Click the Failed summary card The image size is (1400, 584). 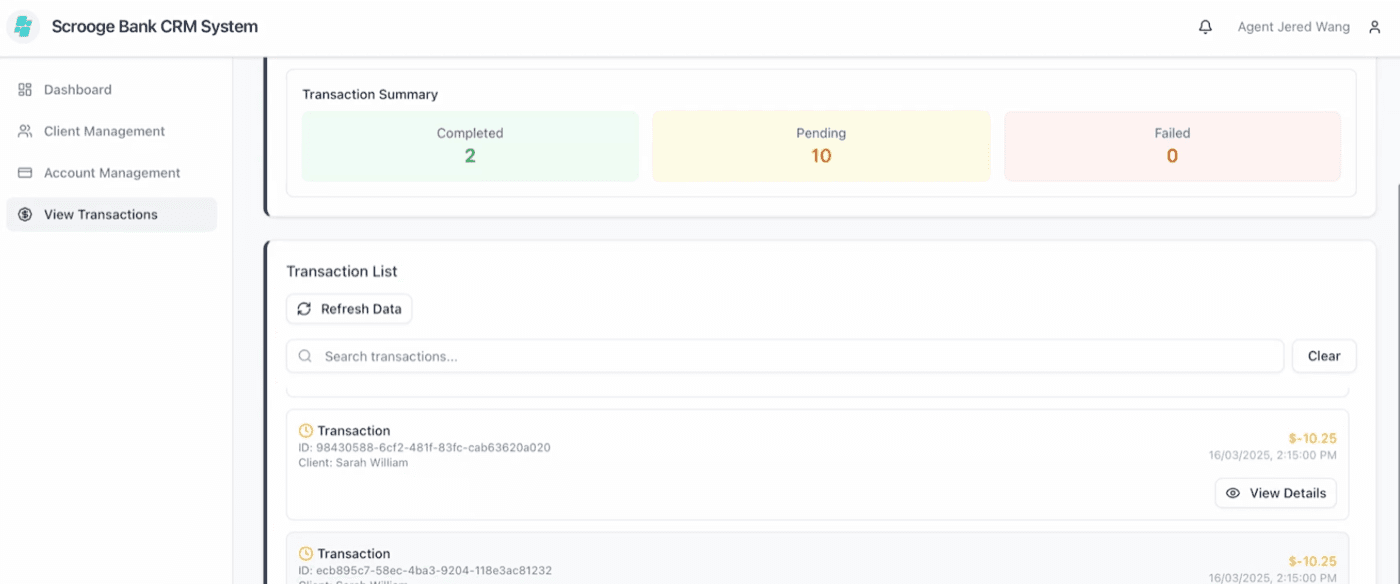[1172, 146]
